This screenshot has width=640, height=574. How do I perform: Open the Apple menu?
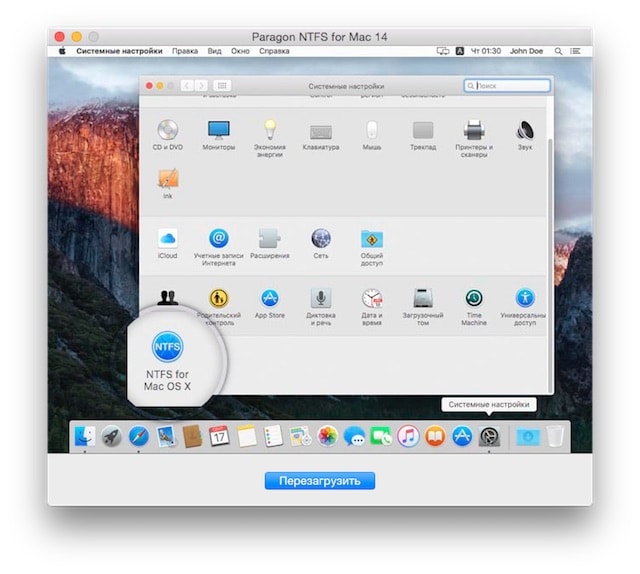click(62, 51)
